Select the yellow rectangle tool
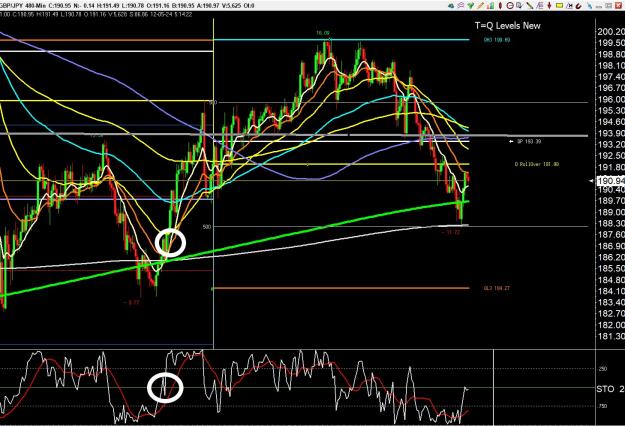The image size is (625, 426). [559, 6]
